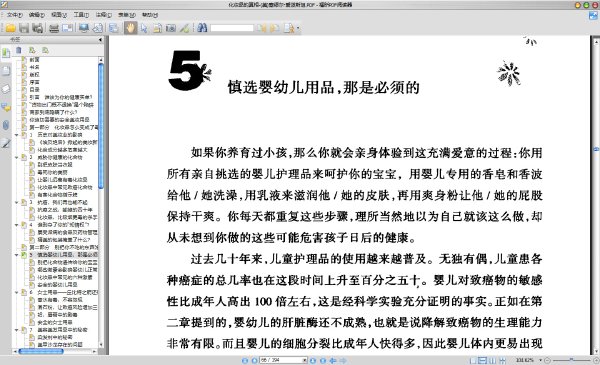Screen dimensions: 600x365
Task: Switch to the Layers sidebar tab
Action: [x=6, y=89]
